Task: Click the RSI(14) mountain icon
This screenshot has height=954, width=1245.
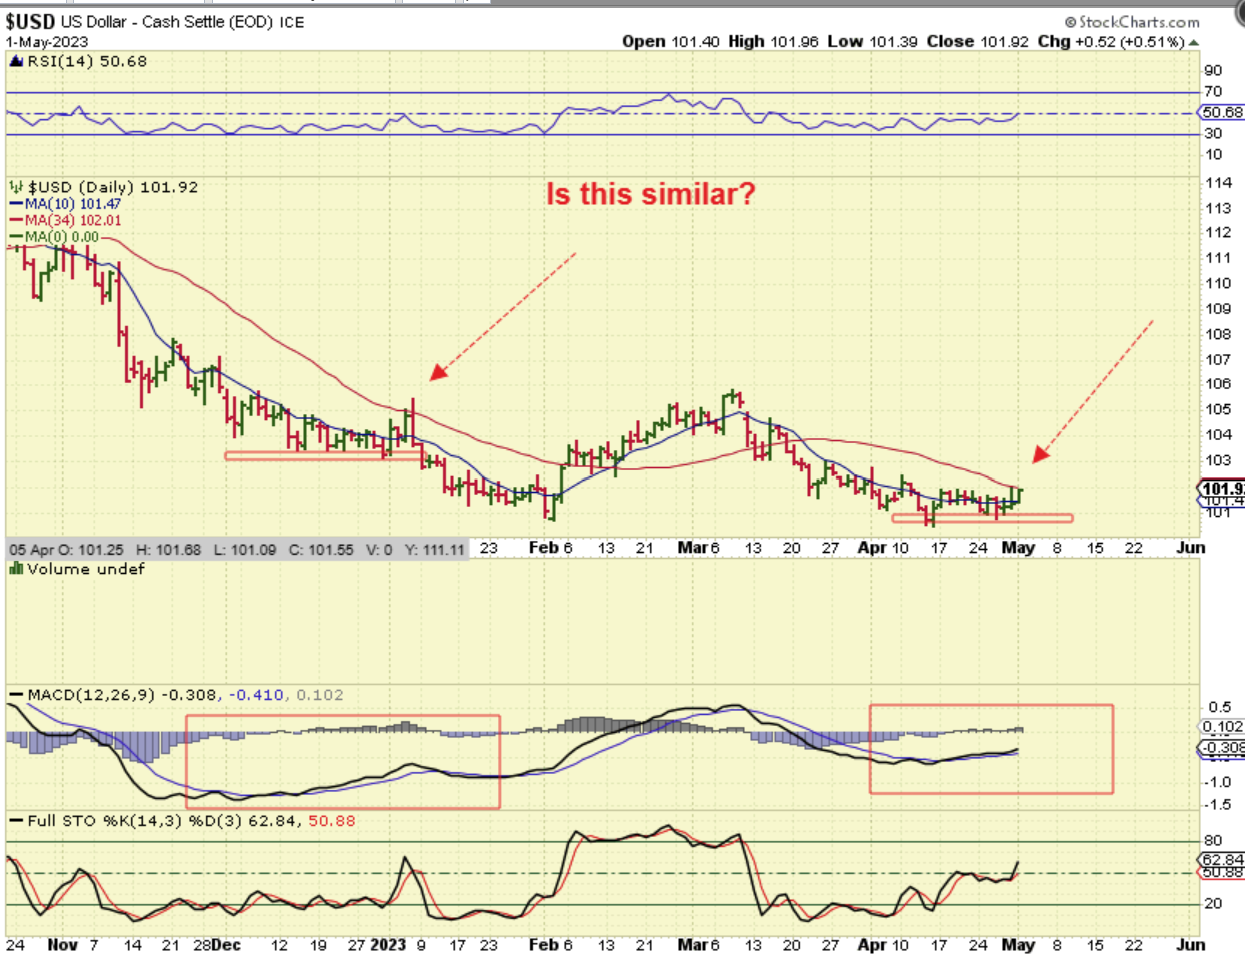Action: 15,62
